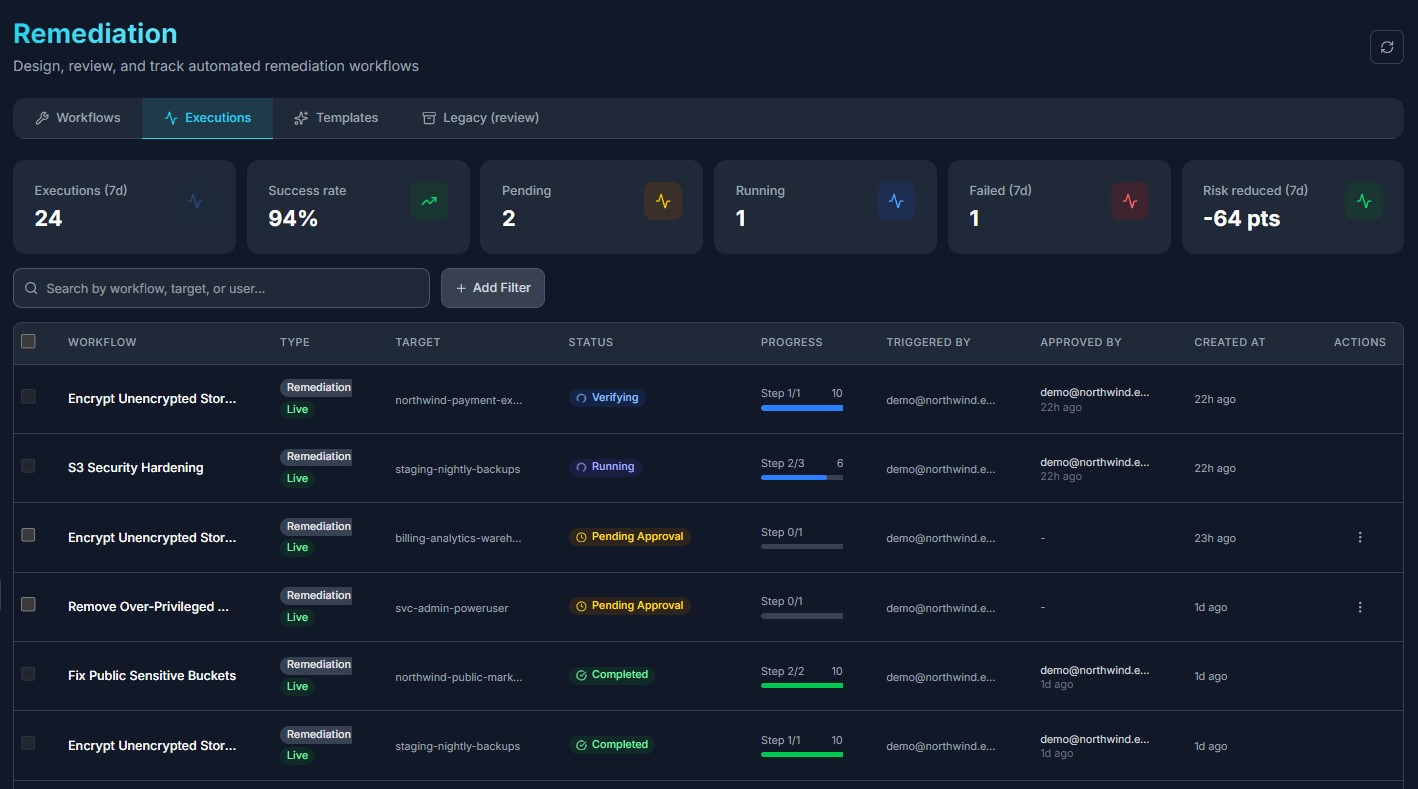Click the red pulse icon in Failed card
This screenshot has height=789, width=1418.
tap(1130, 201)
